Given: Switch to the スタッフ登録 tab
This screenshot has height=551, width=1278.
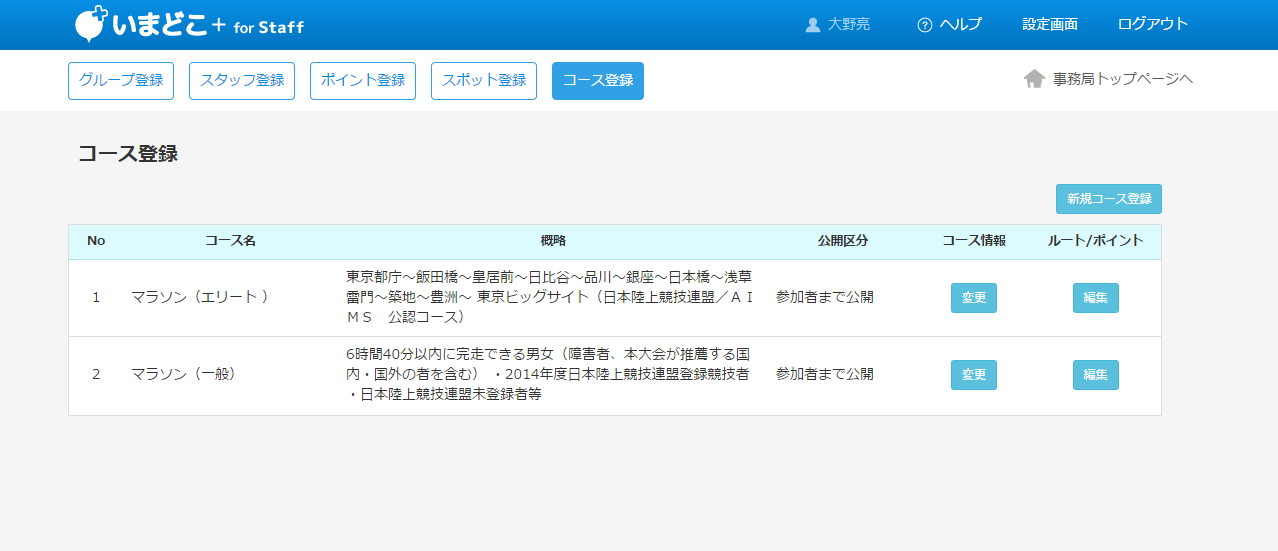Looking at the screenshot, I should (x=241, y=81).
